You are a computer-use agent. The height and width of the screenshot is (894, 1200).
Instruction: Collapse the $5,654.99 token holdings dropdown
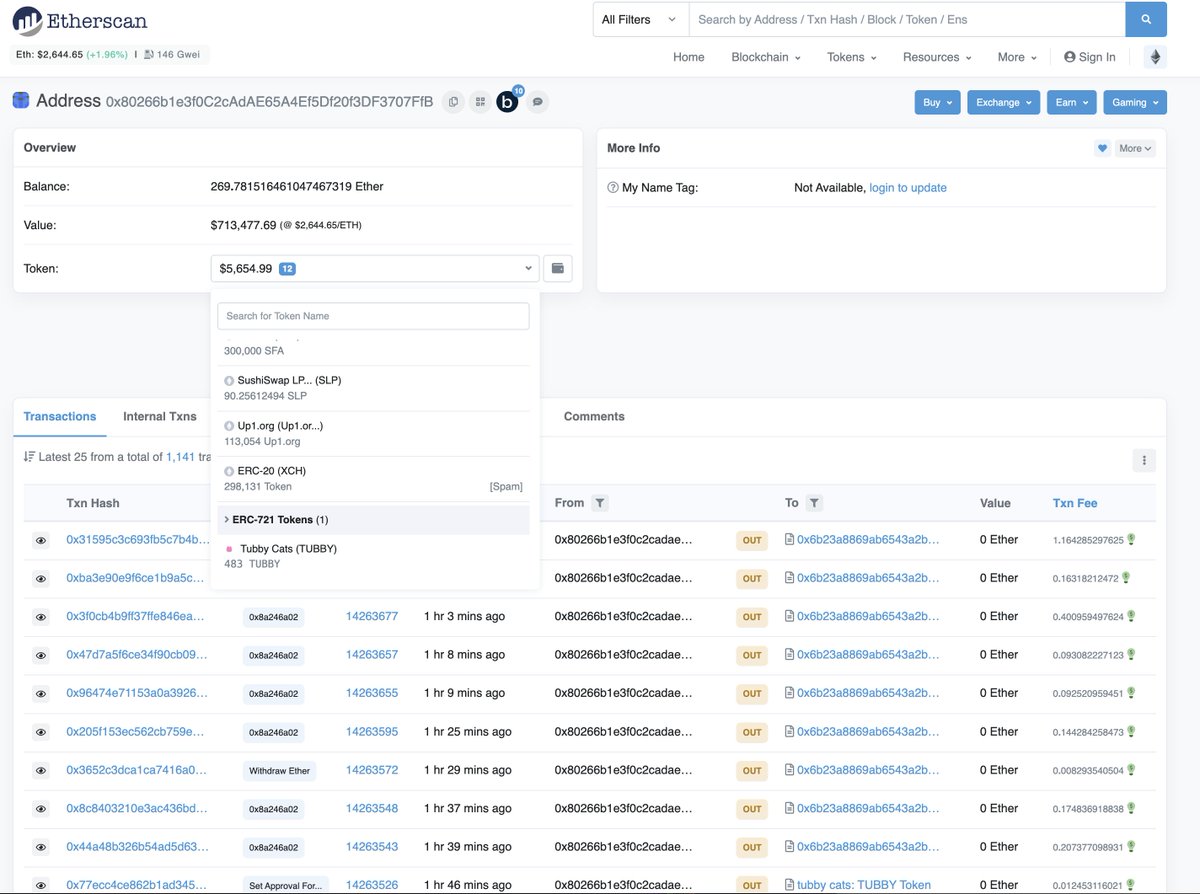(x=375, y=268)
